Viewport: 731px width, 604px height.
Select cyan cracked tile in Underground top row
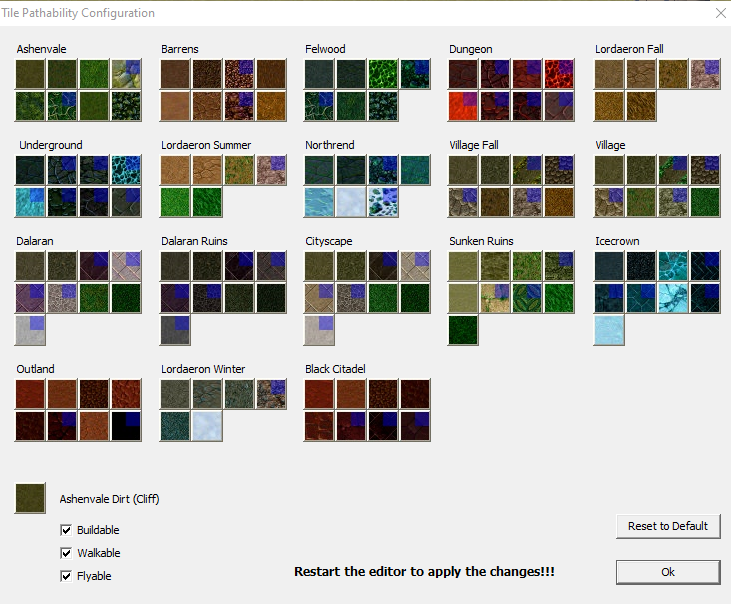(126, 170)
